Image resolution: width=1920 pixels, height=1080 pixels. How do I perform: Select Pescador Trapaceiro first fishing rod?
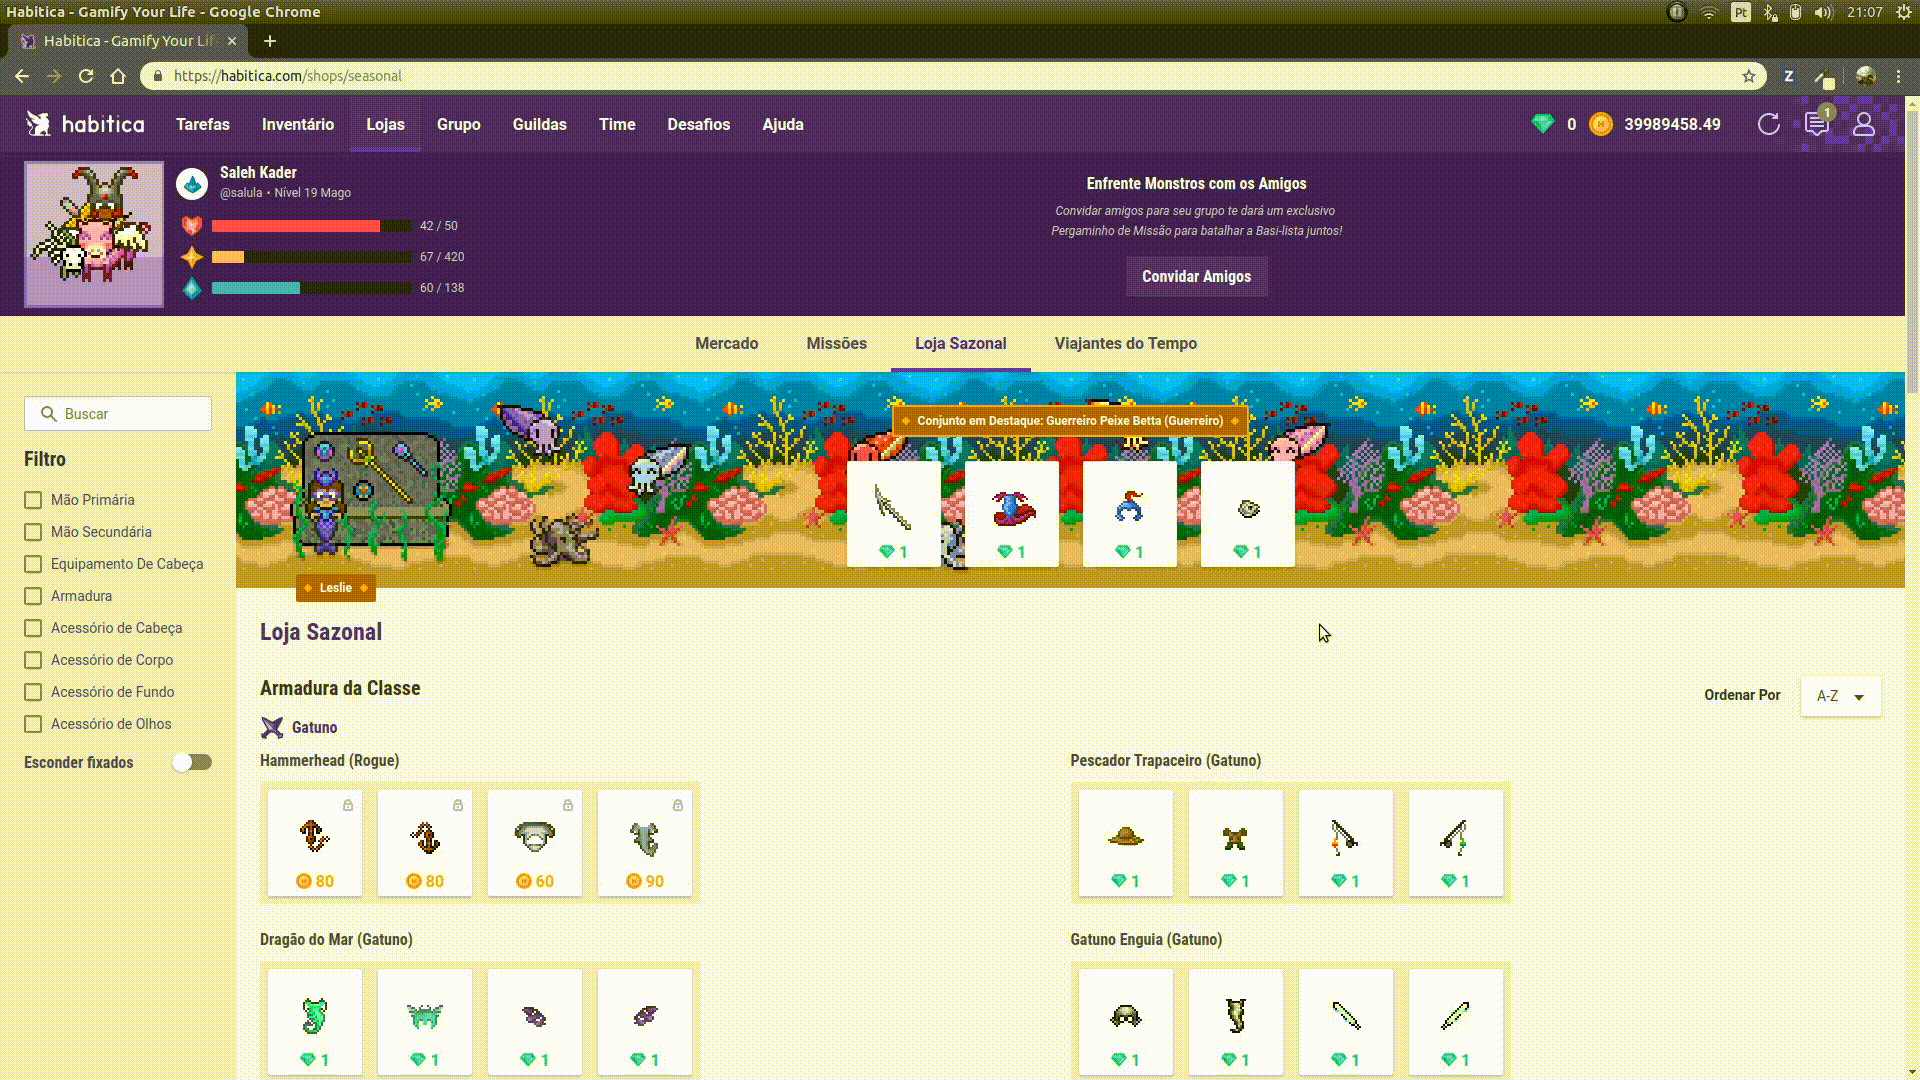coord(1346,843)
